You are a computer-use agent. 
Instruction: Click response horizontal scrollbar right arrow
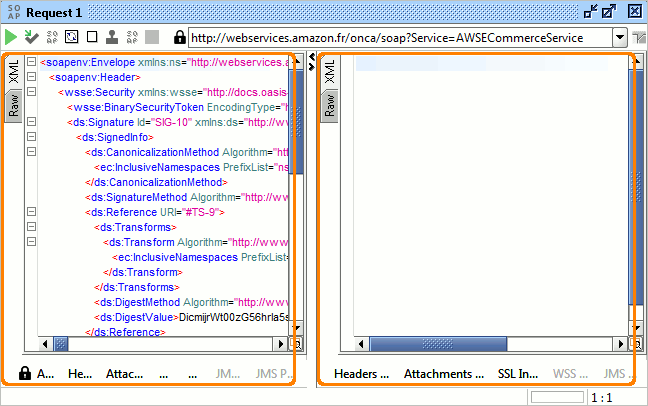point(620,344)
